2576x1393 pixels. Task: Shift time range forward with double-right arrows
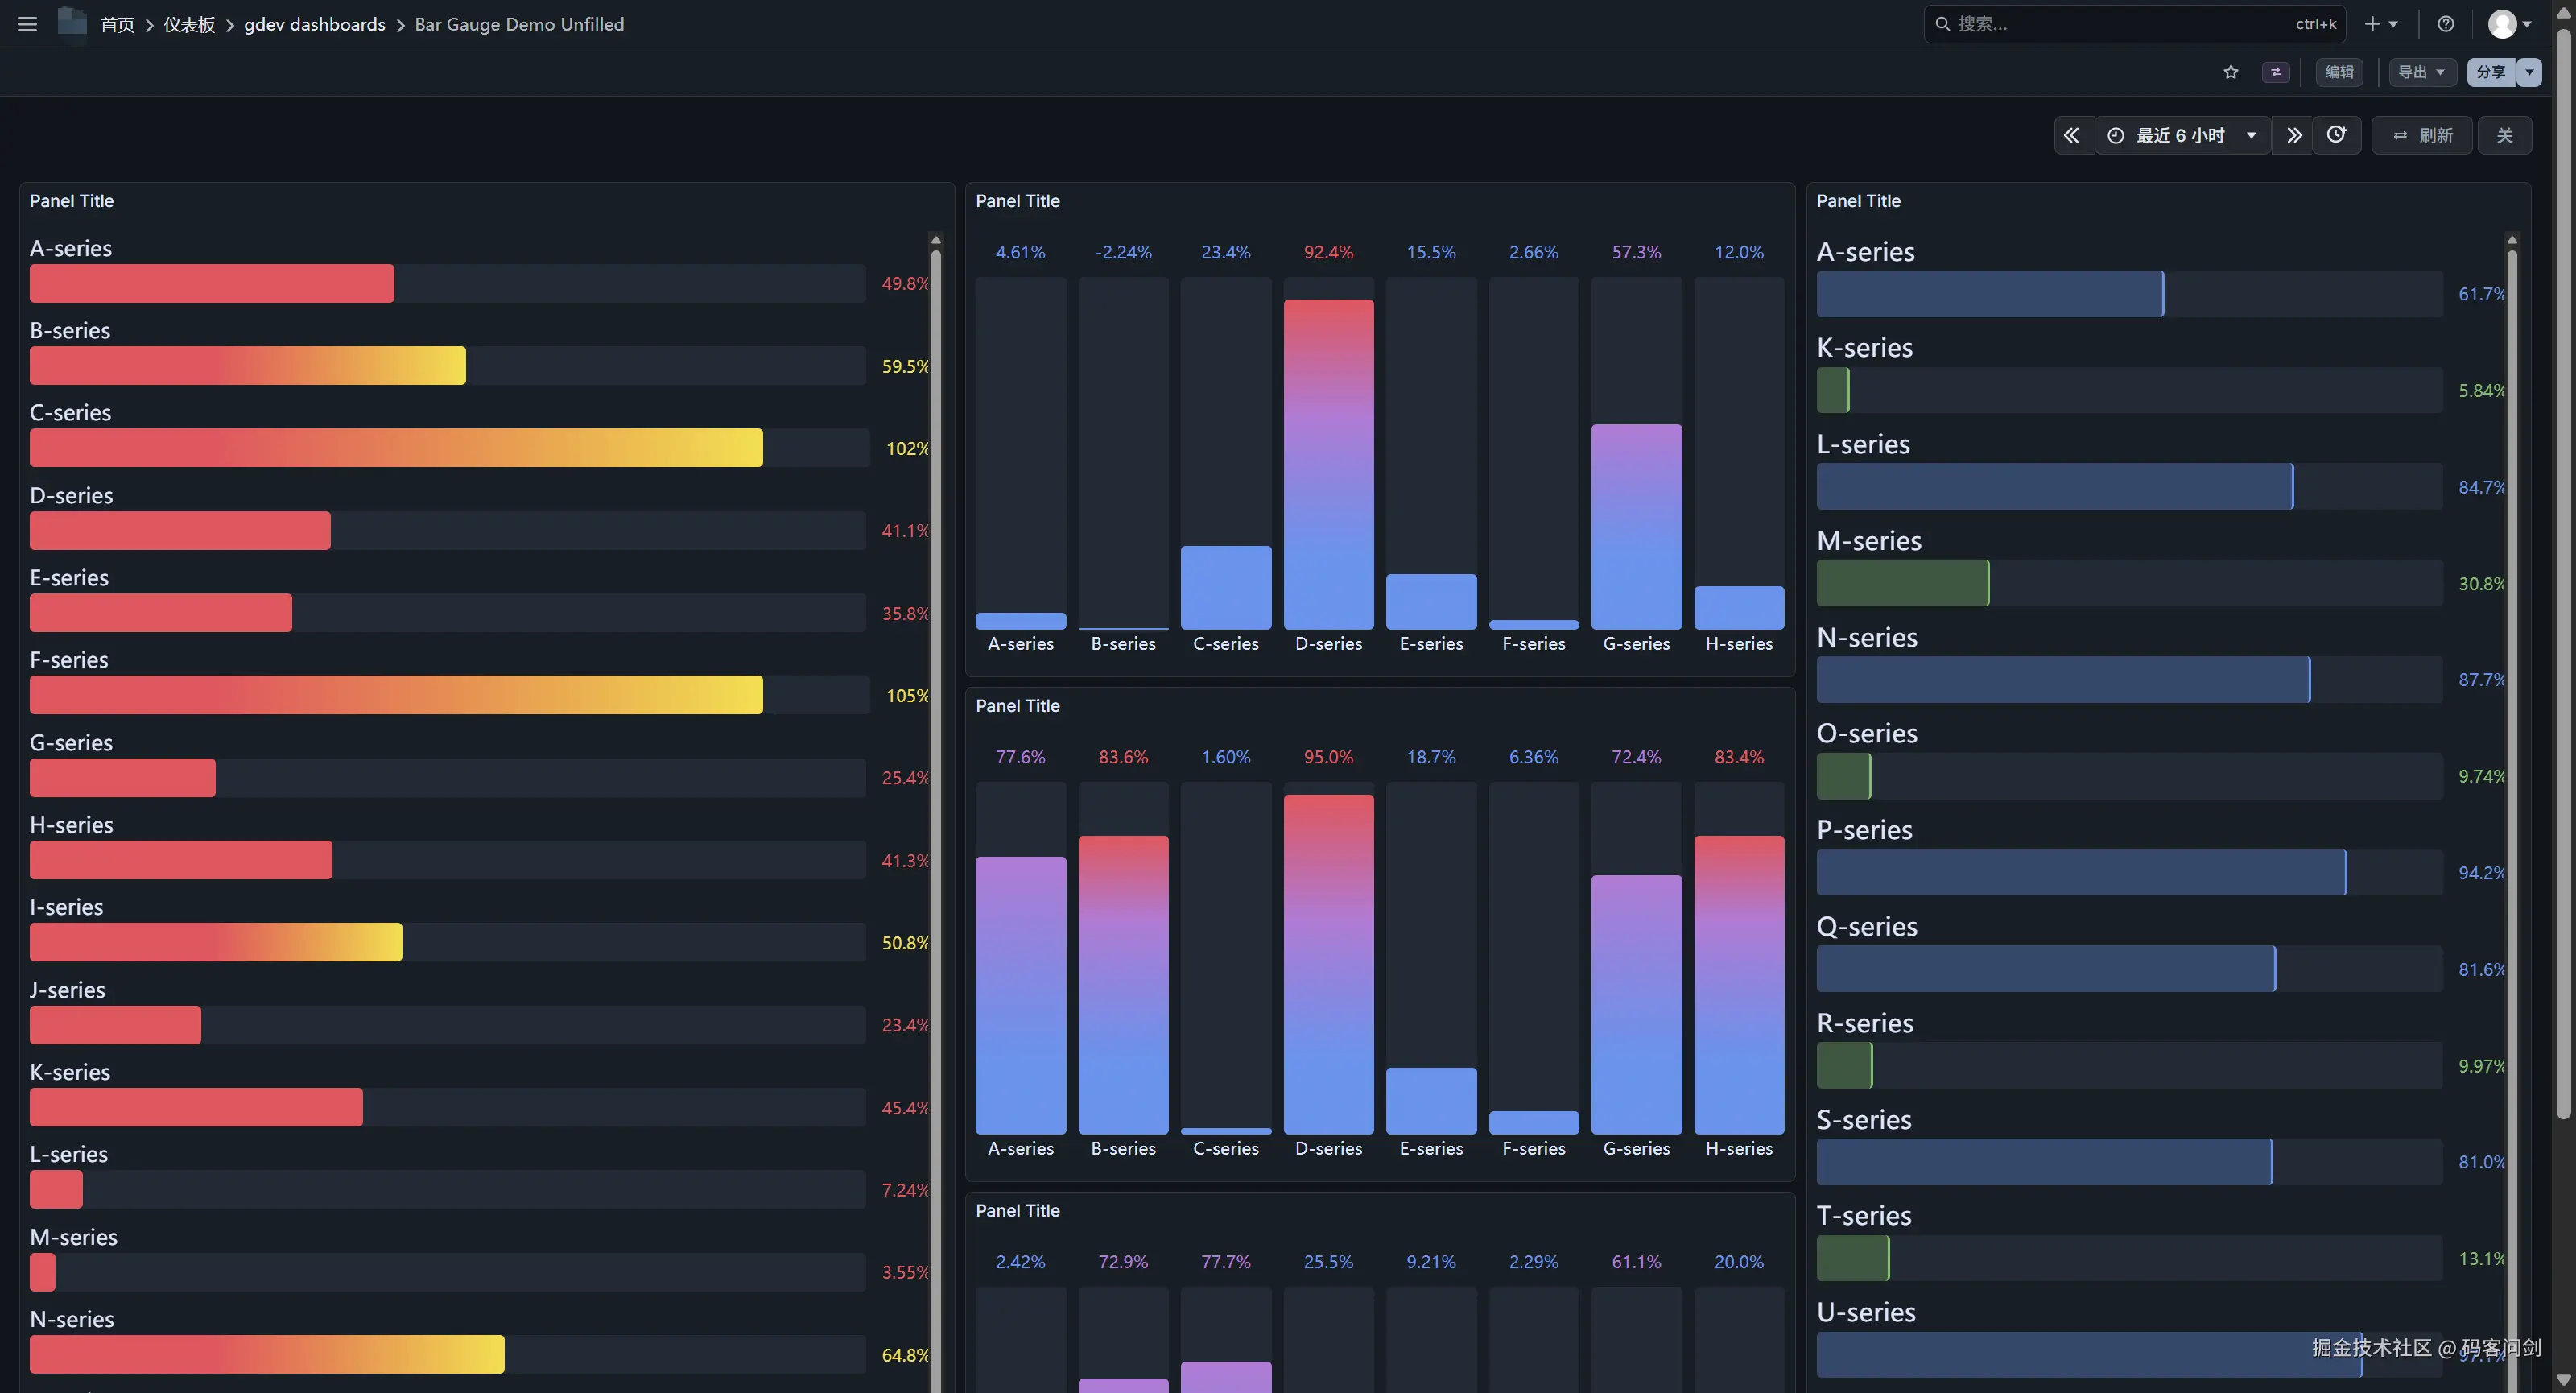click(x=2294, y=135)
